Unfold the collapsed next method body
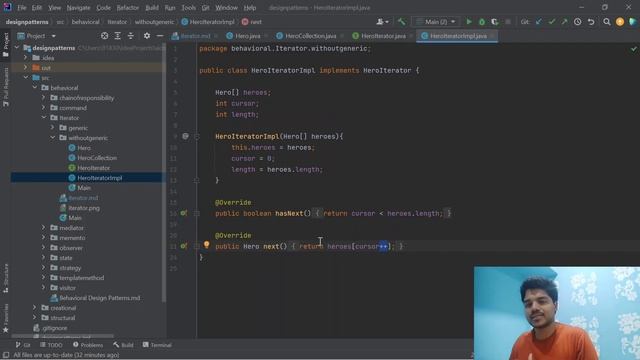The image size is (640, 360). coord(197,246)
